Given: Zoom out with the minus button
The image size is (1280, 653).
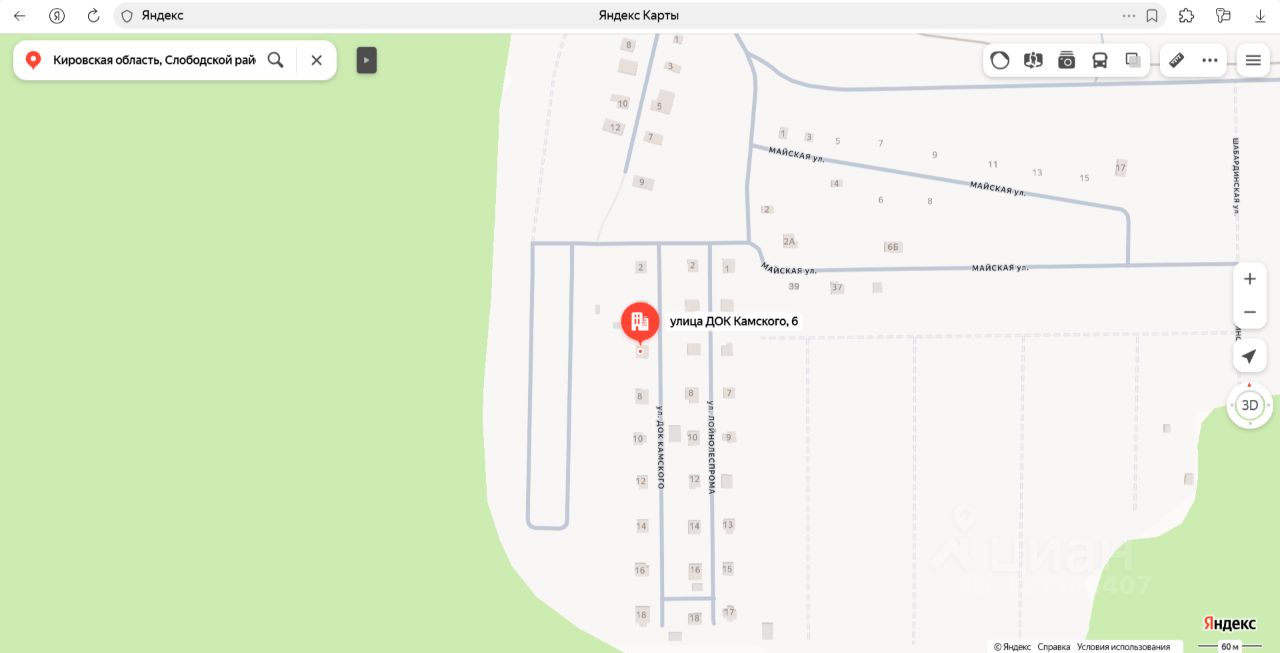Looking at the screenshot, I should [1249, 312].
